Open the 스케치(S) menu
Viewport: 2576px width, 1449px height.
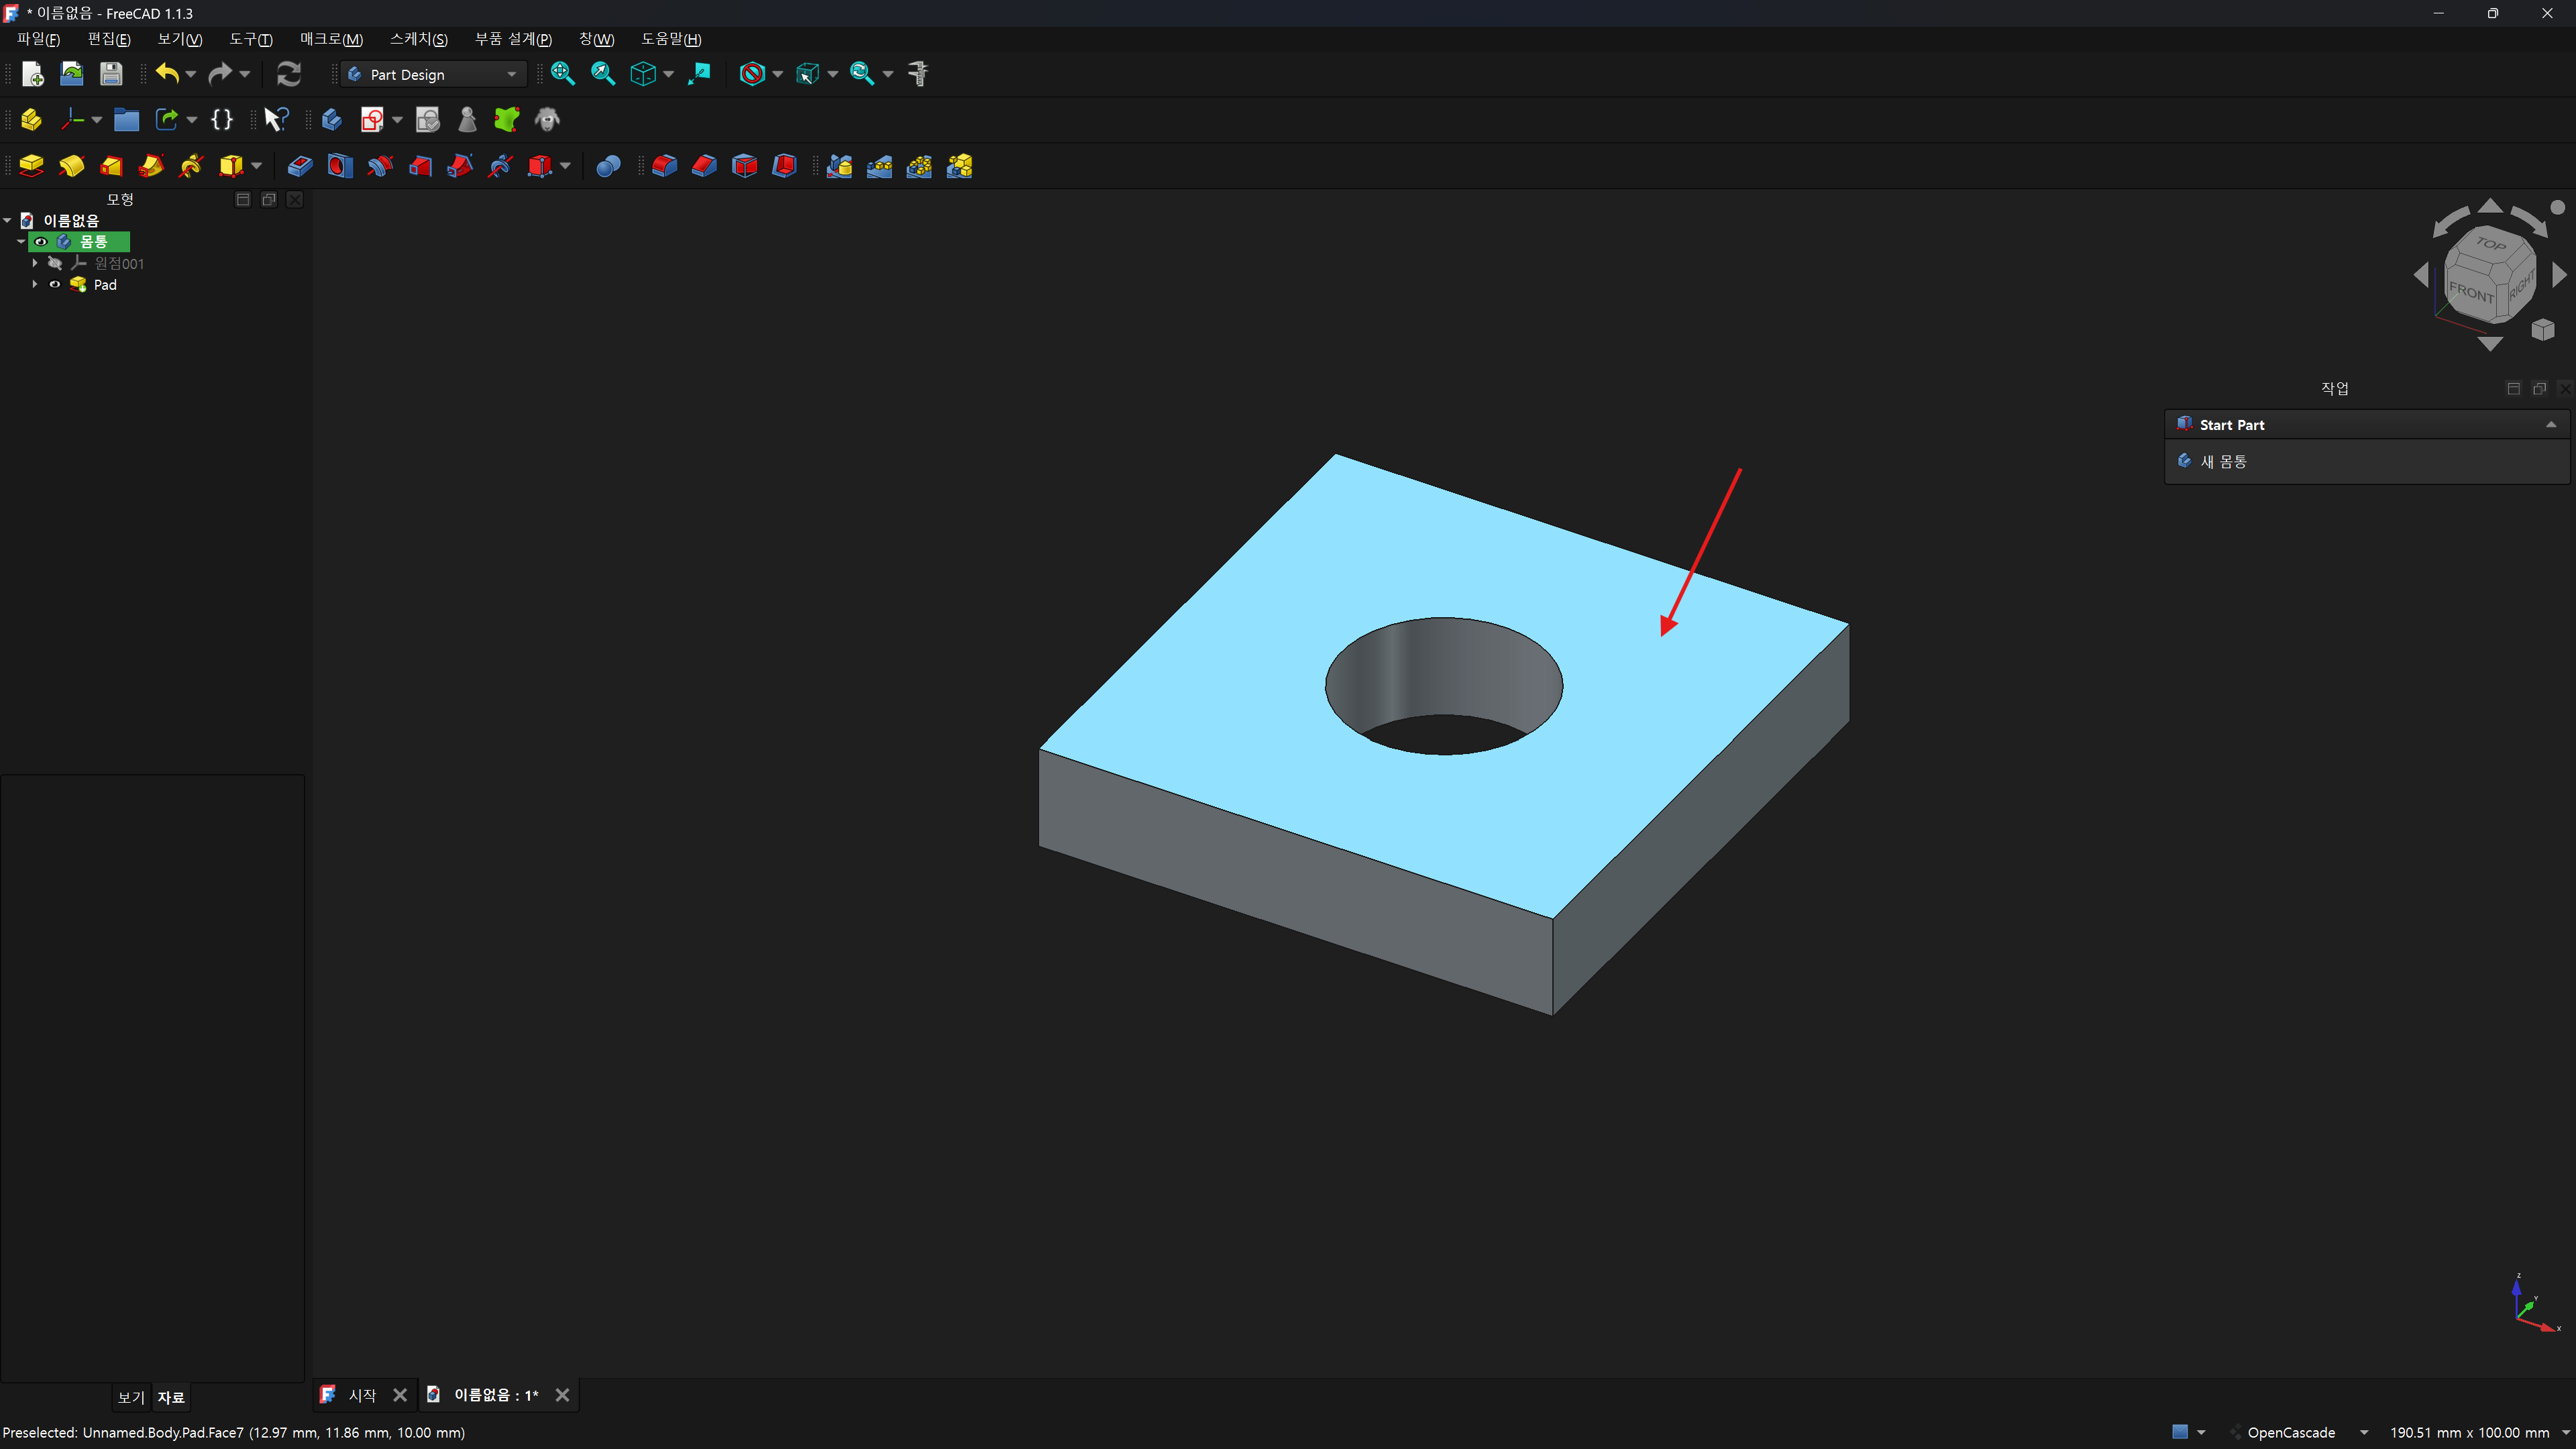[419, 39]
